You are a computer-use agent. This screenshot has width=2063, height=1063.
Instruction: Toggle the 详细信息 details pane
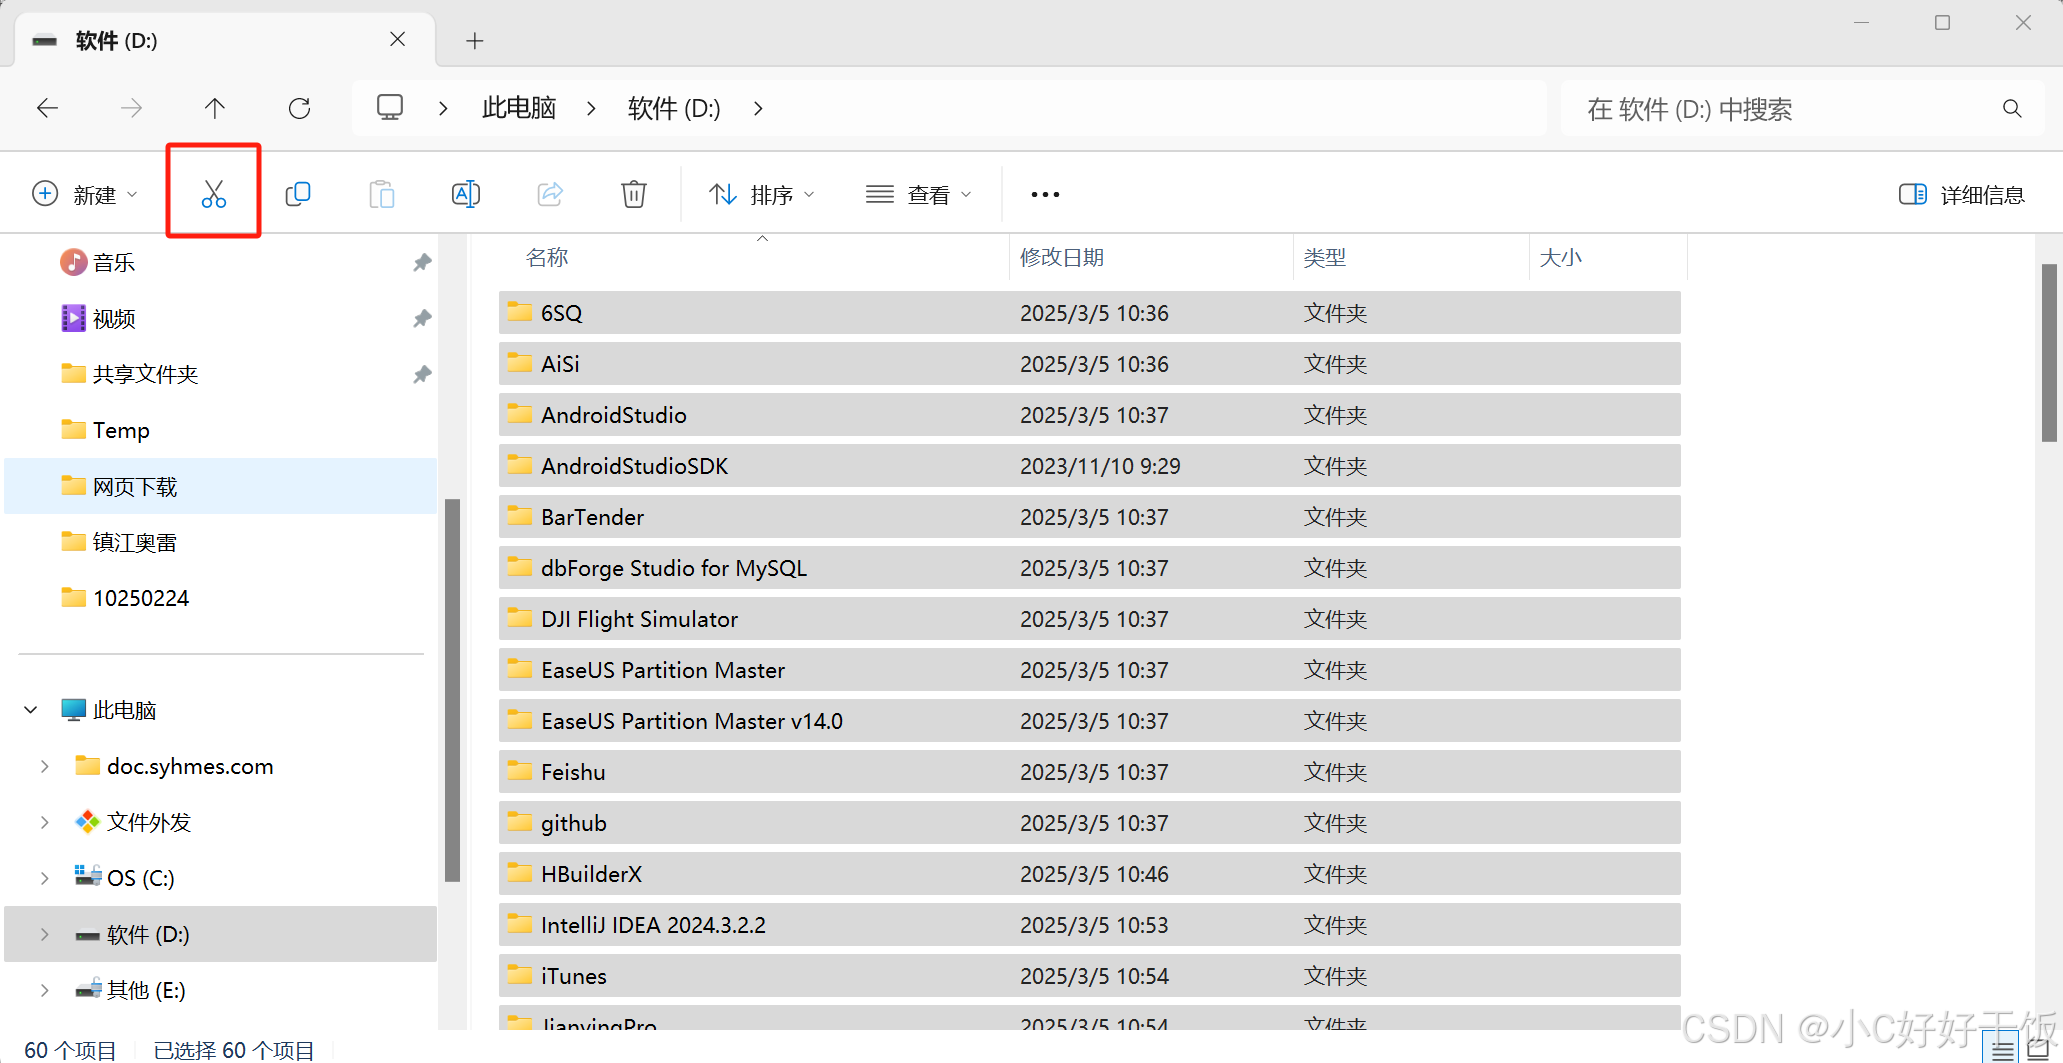click(1962, 194)
